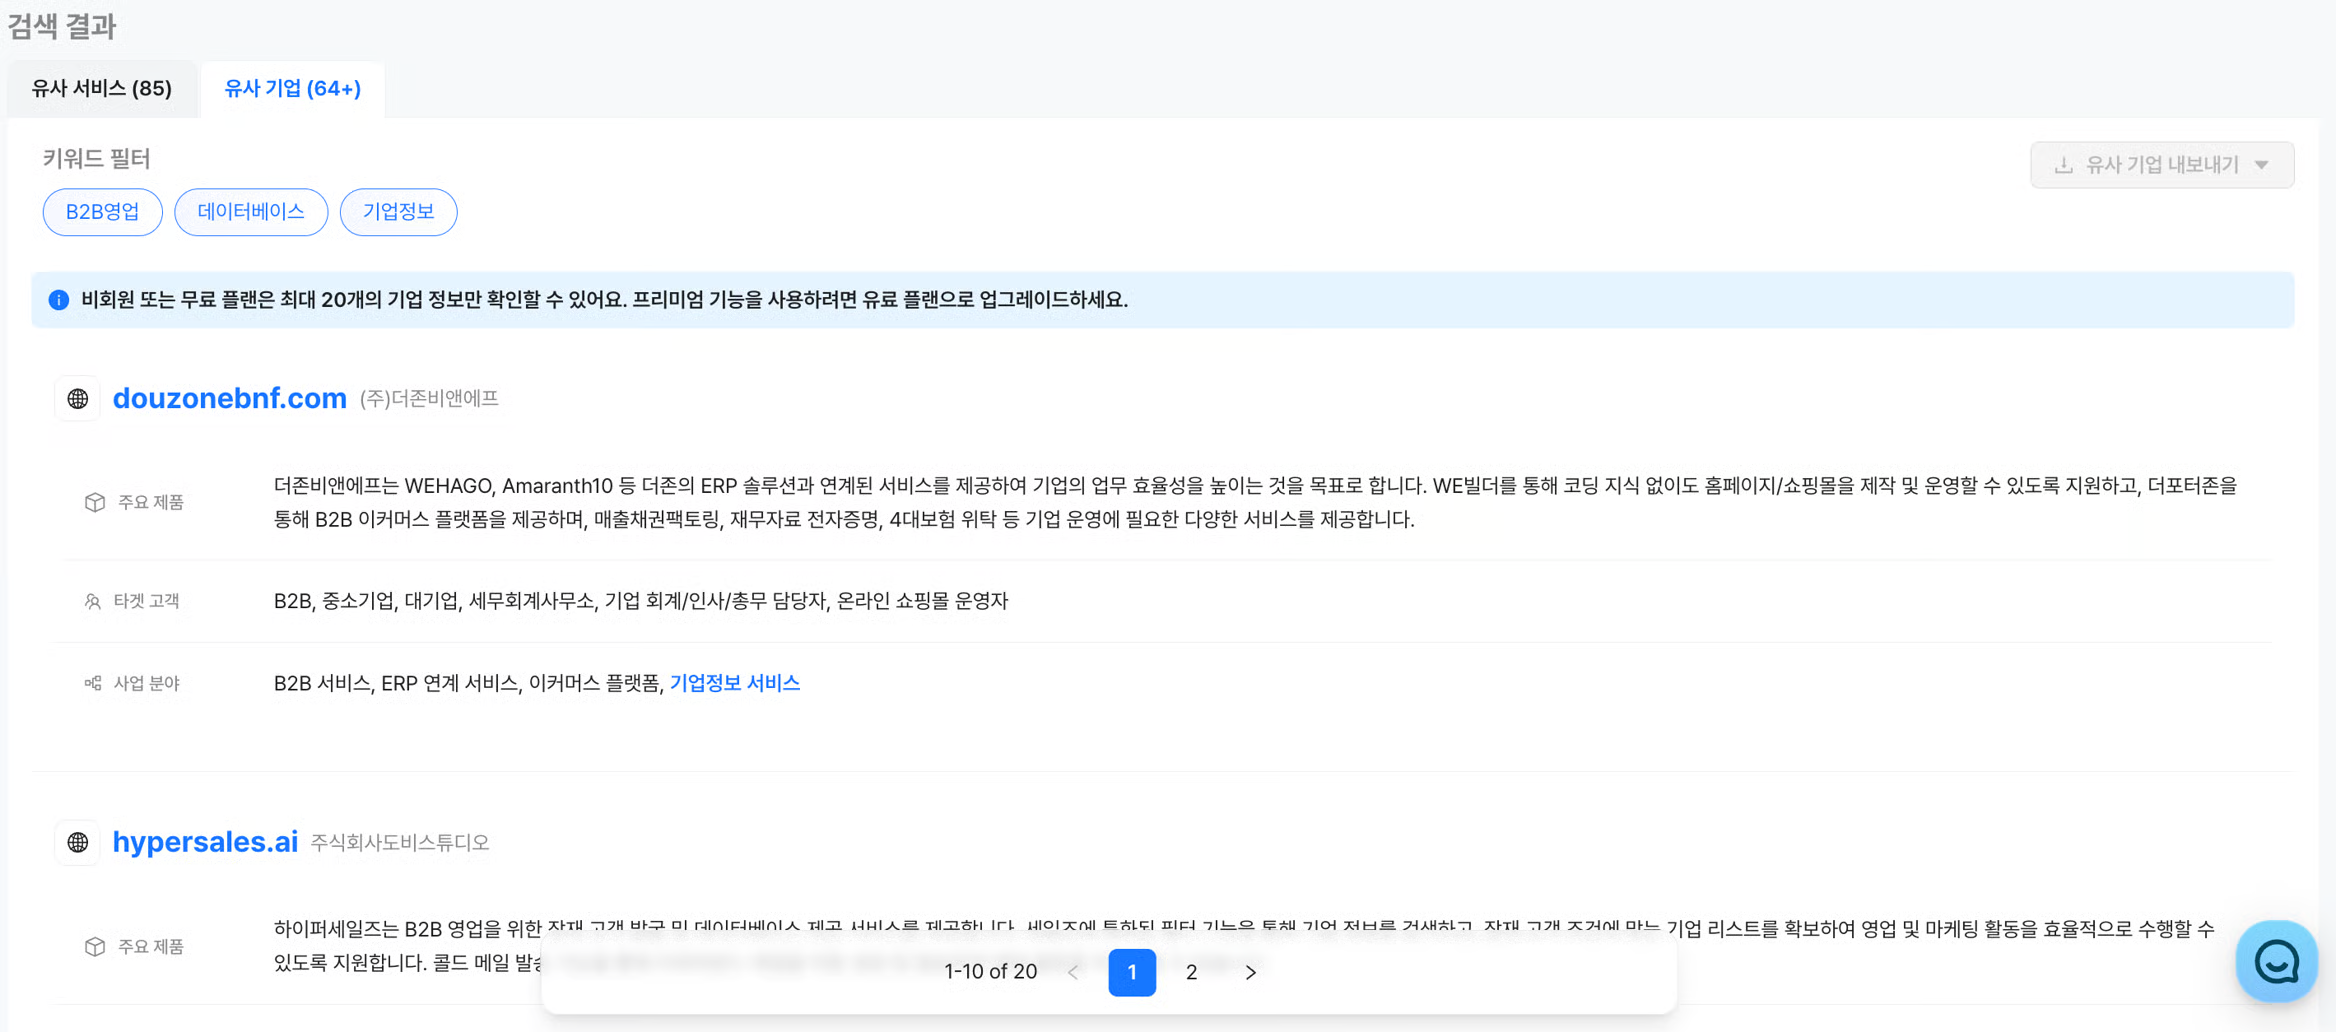Toggle the 데이터베이스 keyword filter
Screen dimensions: 2336x1032
tap(251, 212)
